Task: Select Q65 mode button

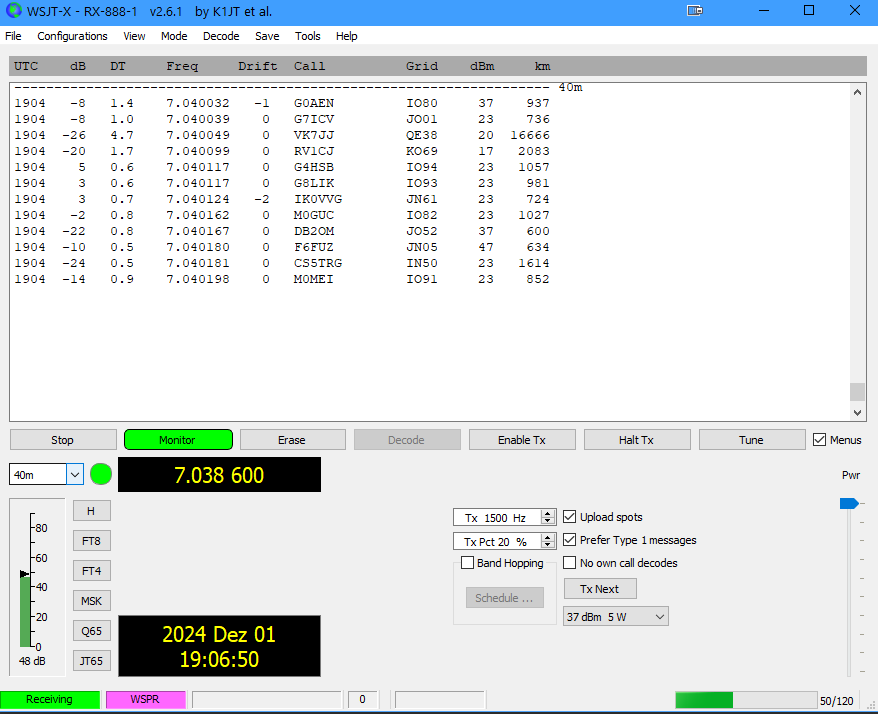Action: [91, 631]
